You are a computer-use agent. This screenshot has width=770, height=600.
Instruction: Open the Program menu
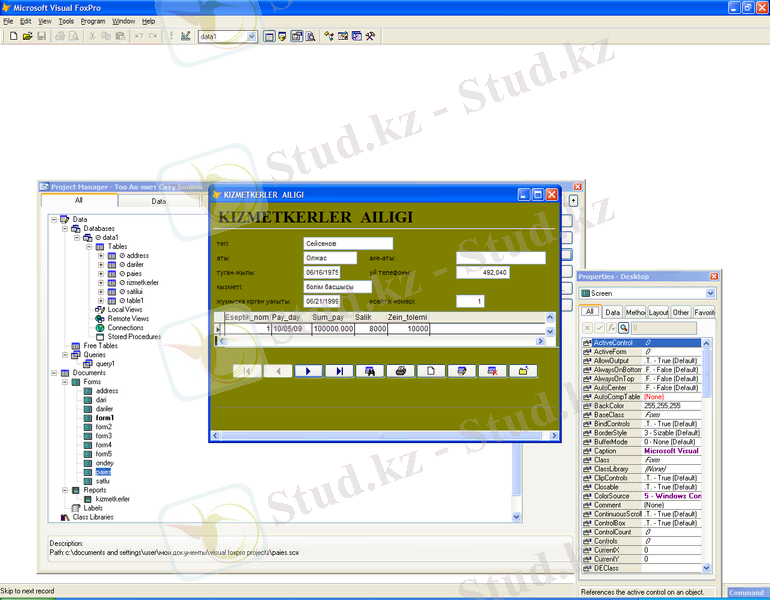pos(93,20)
